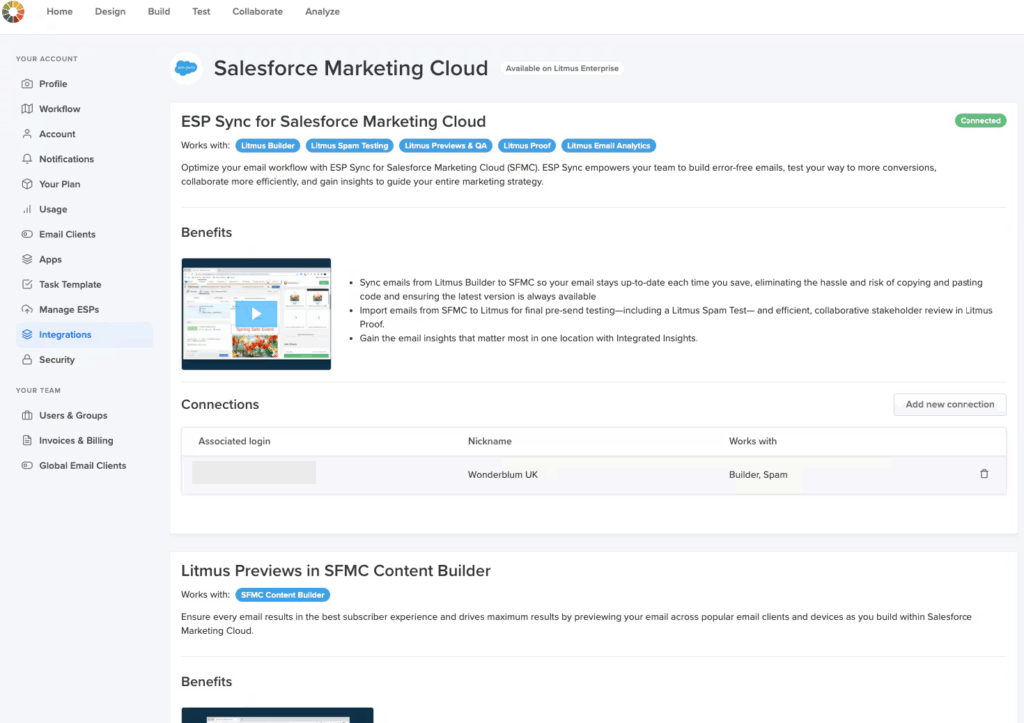Click the Litmus Builder tag
Image resolution: width=1024 pixels, height=723 pixels.
(x=268, y=146)
